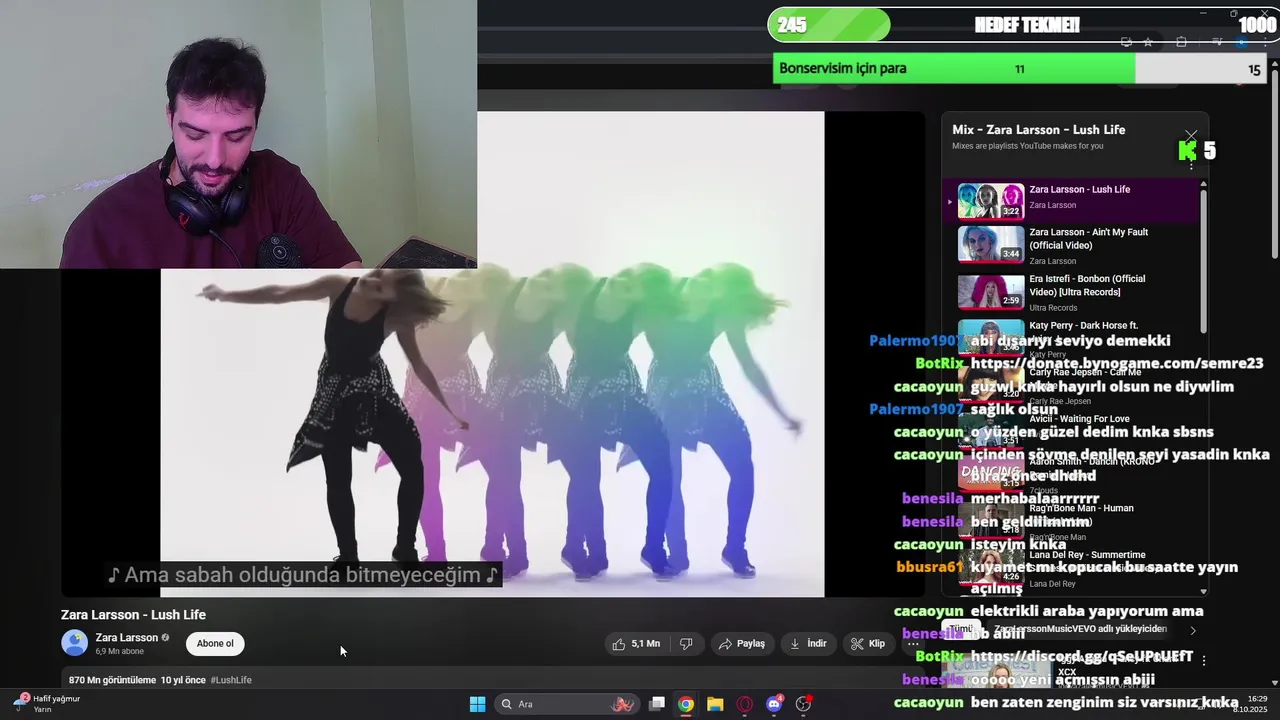Click the Mix - Zara Larsson - Lush Life title
1280x720 pixels.
1038,130
